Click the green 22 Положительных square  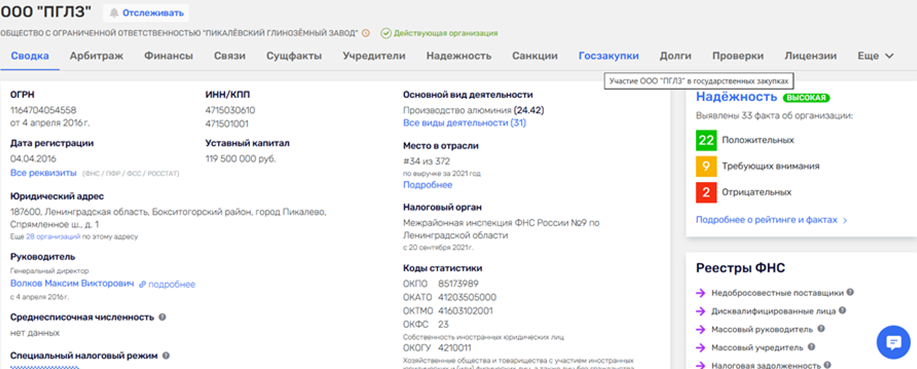click(706, 140)
